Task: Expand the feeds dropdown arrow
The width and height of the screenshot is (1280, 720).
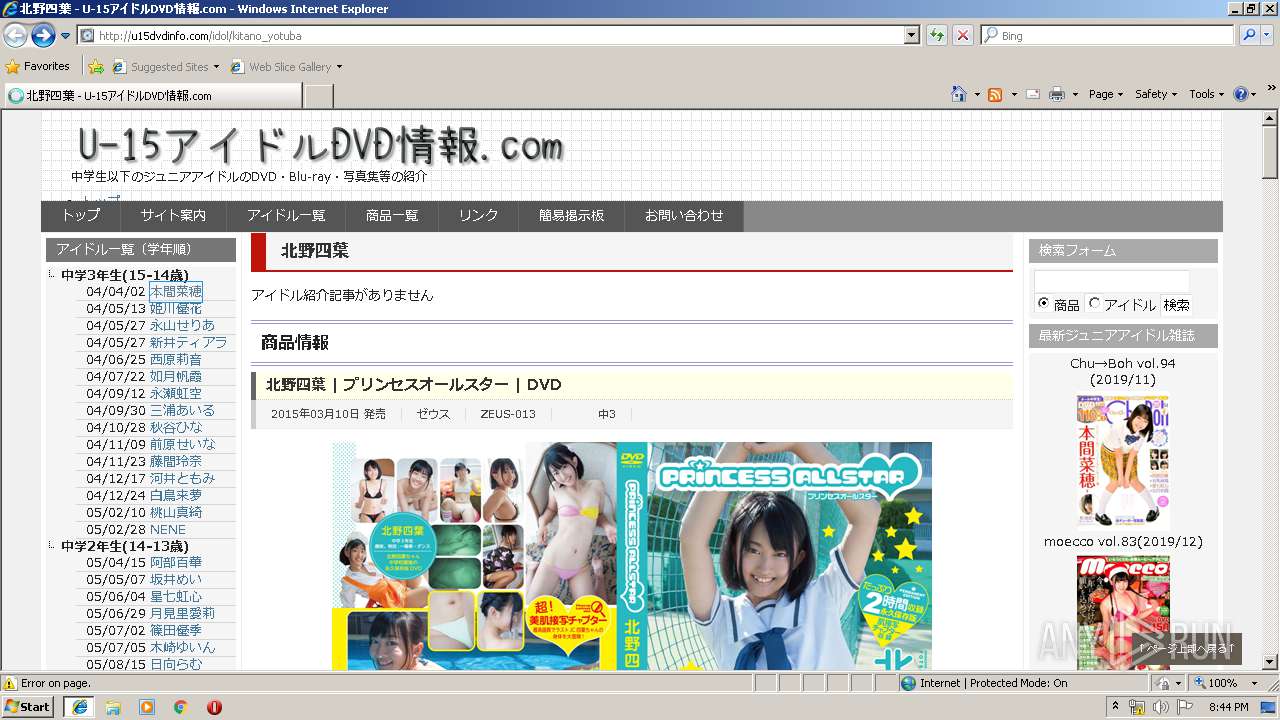Action: point(1013,94)
